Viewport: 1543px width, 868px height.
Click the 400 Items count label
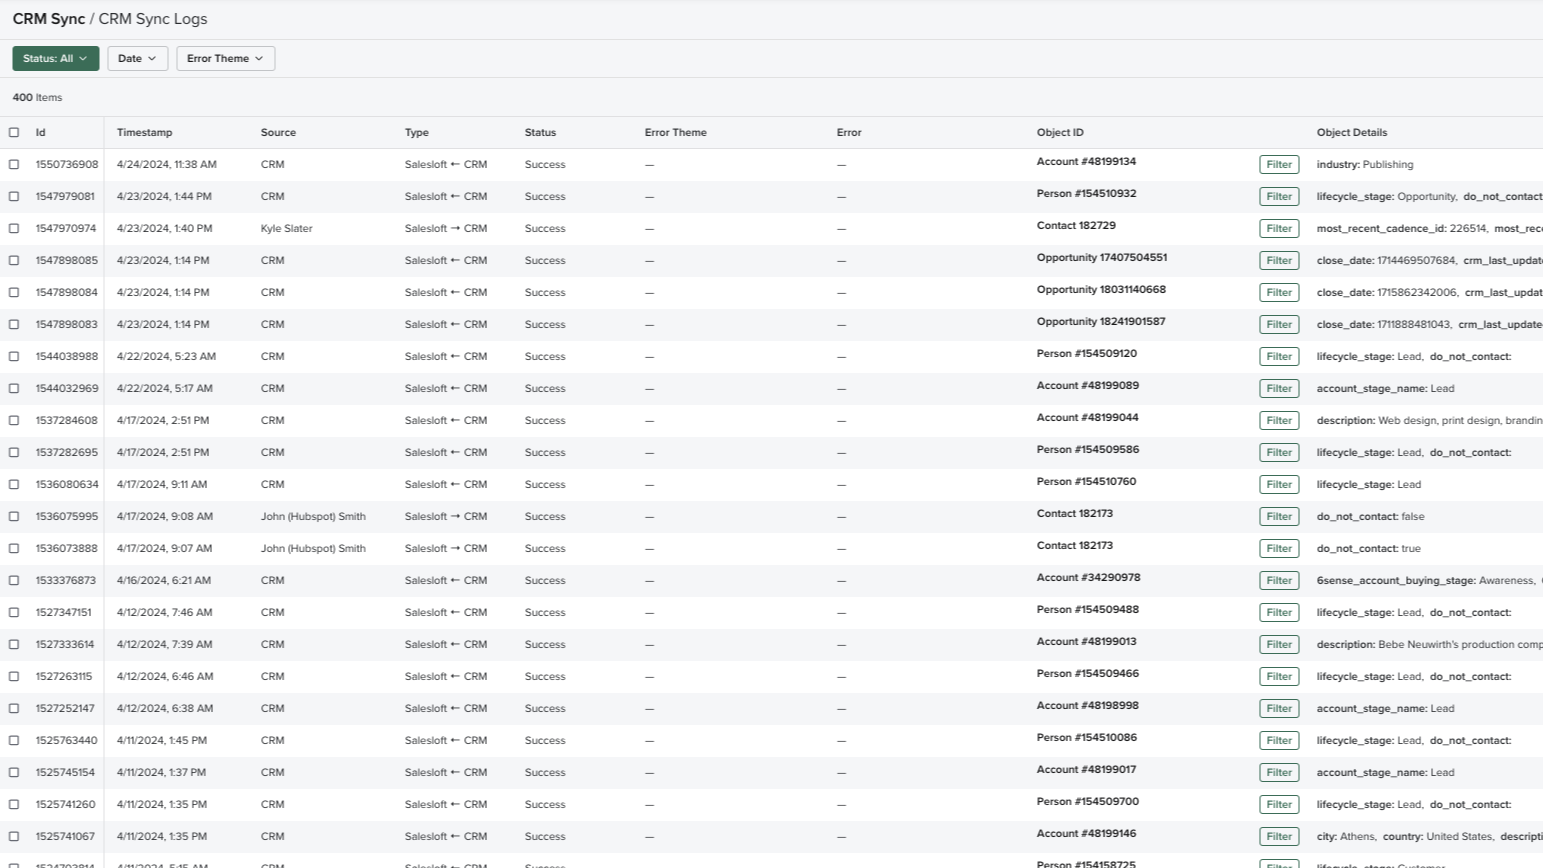(x=37, y=97)
